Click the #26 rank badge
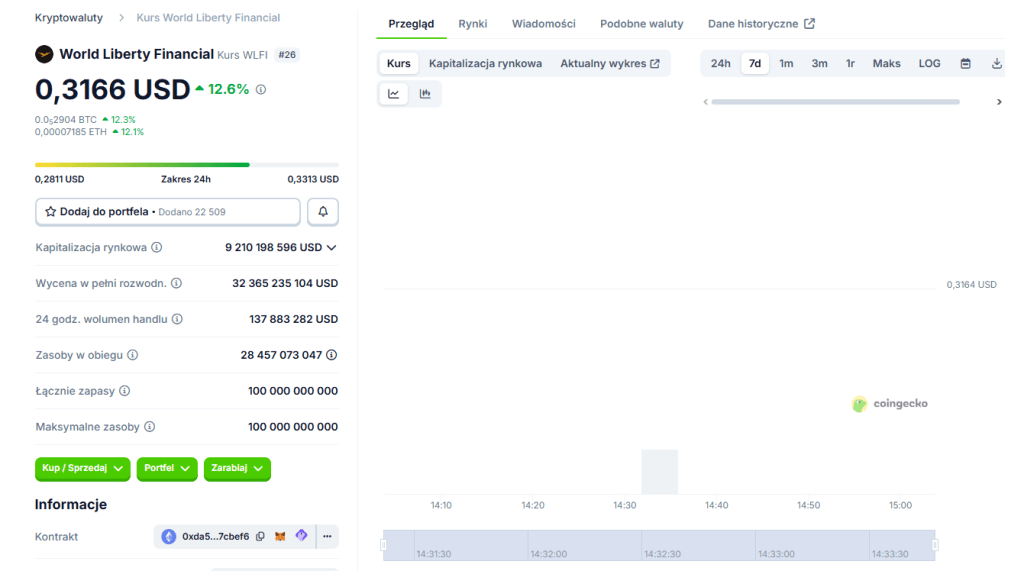 point(287,55)
